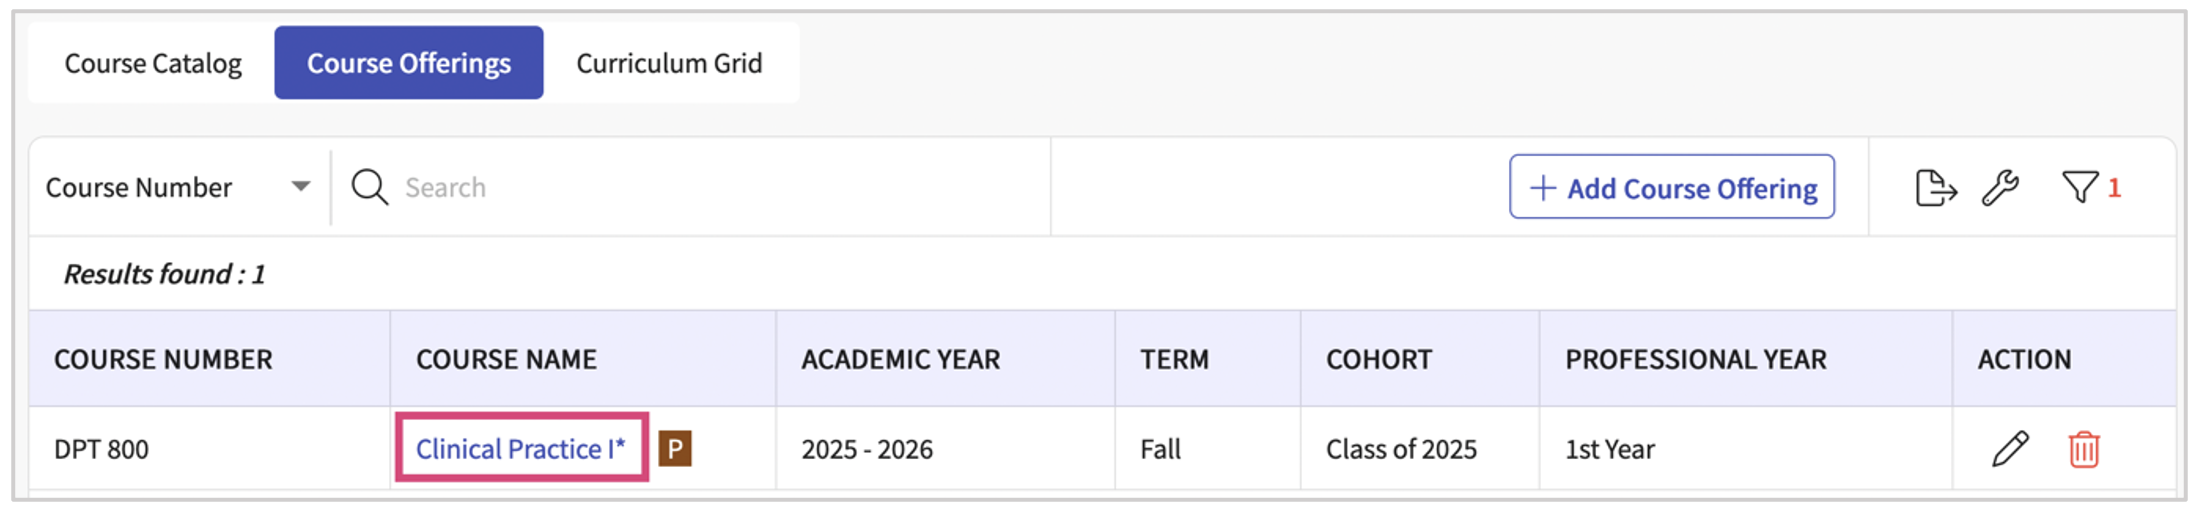
Task: Click the red filter count badge
Action: [x=2114, y=187]
